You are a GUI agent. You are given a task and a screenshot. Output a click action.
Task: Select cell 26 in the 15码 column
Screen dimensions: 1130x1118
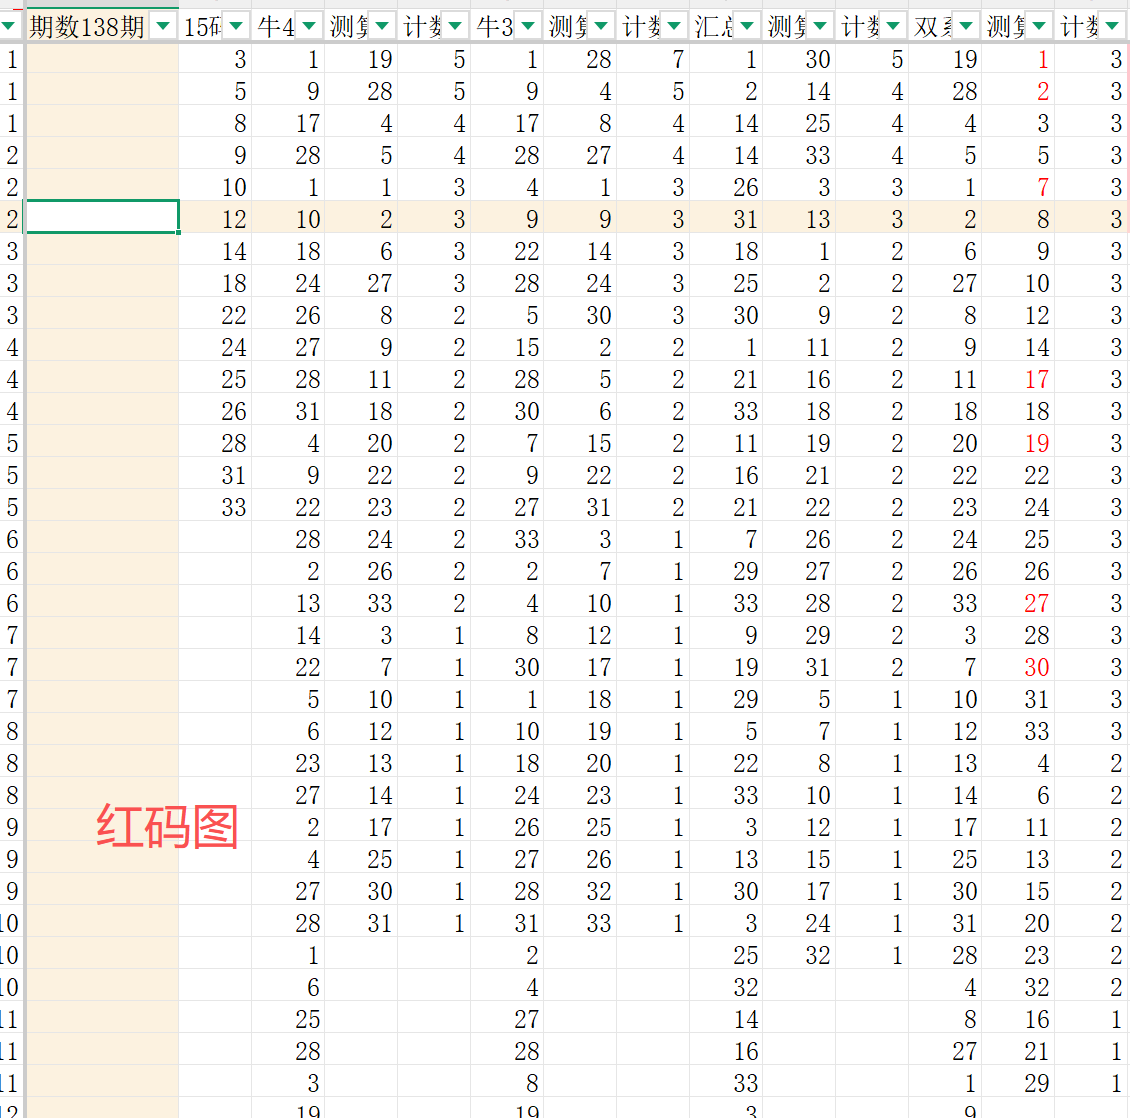pos(215,411)
